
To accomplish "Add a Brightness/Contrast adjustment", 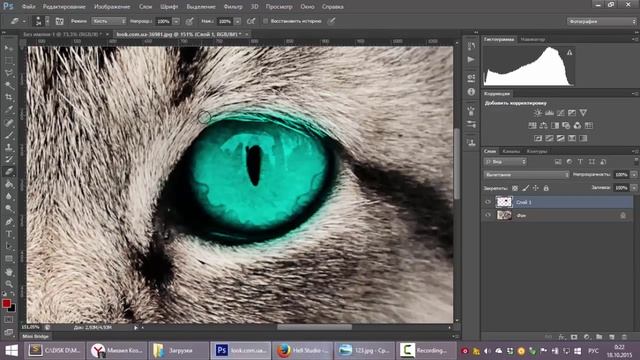I will 538,113.
